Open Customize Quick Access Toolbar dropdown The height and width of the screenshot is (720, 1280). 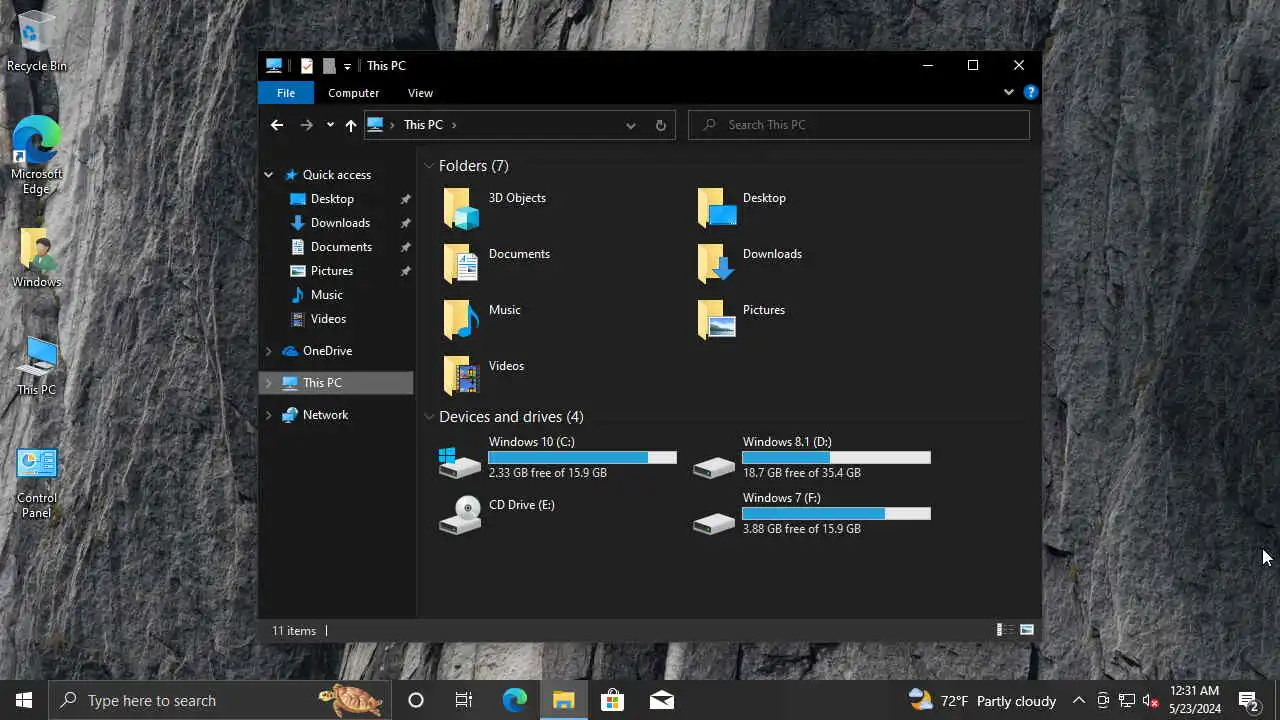tap(347, 66)
